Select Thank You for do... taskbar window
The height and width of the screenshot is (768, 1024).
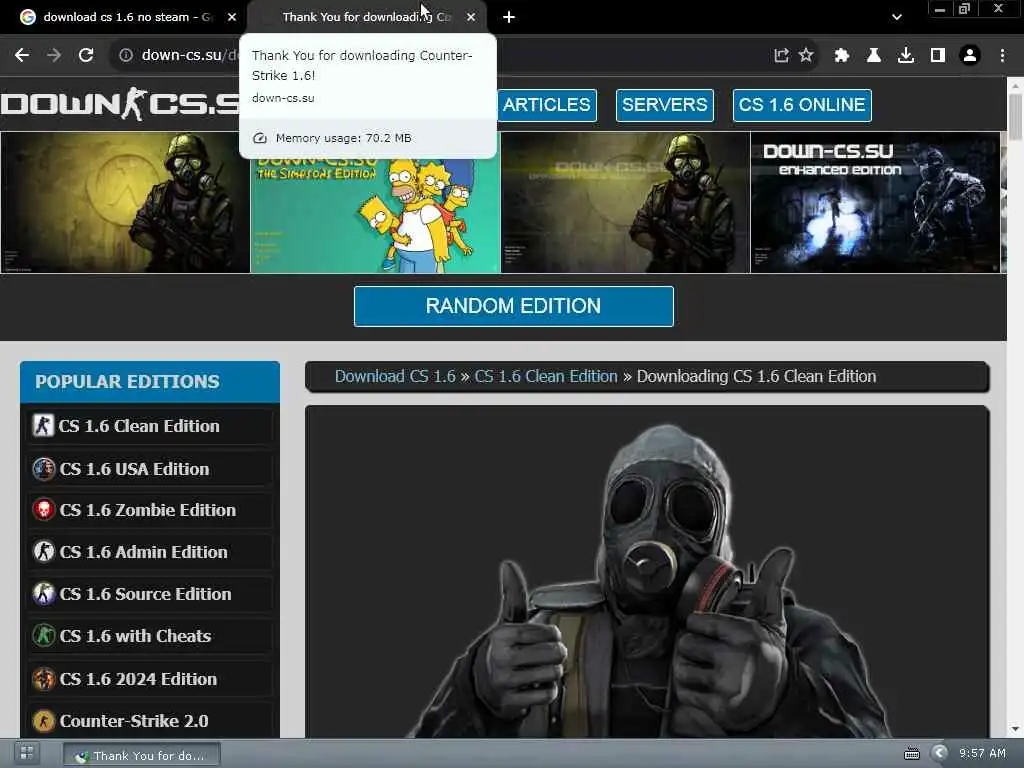pyautogui.click(x=142, y=755)
